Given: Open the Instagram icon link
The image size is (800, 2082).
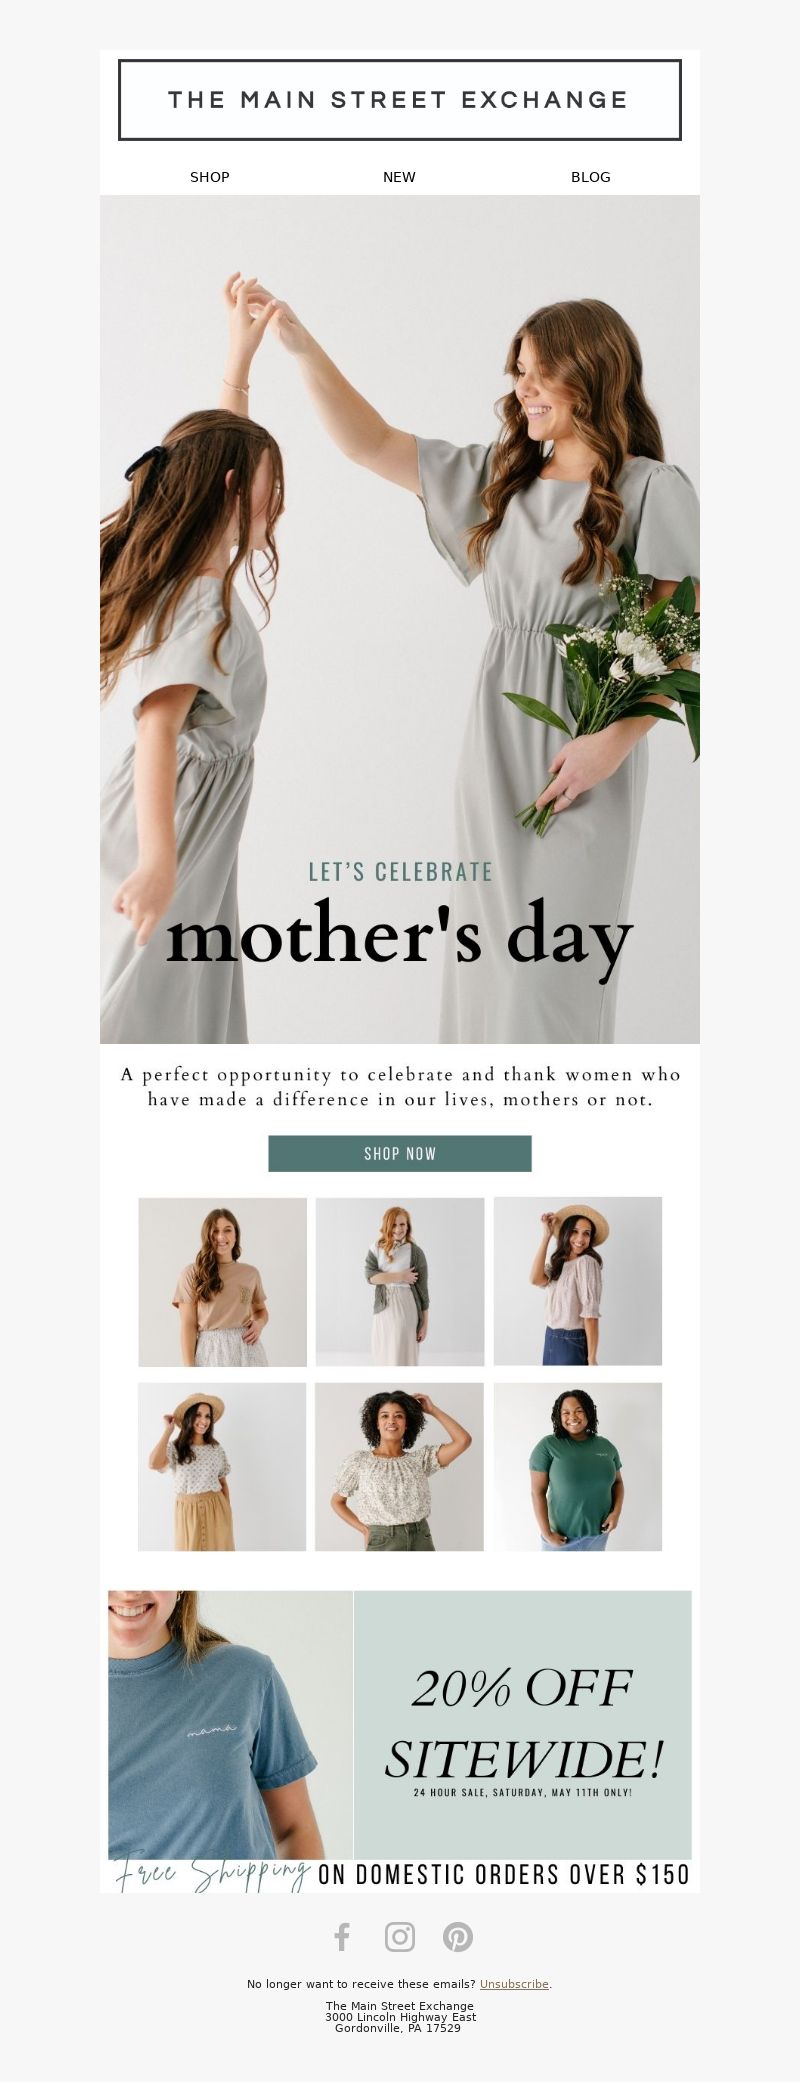Looking at the screenshot, I should tap(400, 1937).
